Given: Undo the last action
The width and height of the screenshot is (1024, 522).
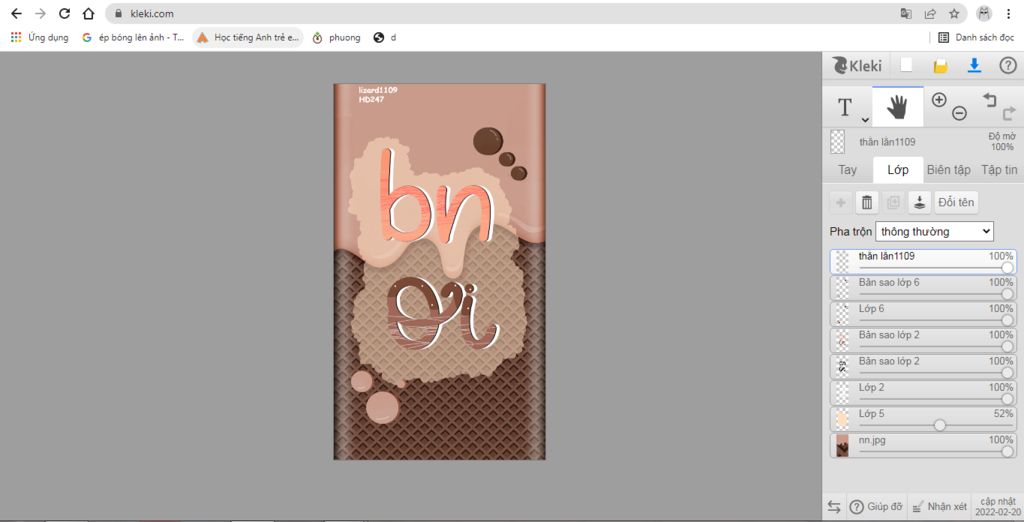Looking at the screenshot, I should pyautogui.click(x=990, y=99).
